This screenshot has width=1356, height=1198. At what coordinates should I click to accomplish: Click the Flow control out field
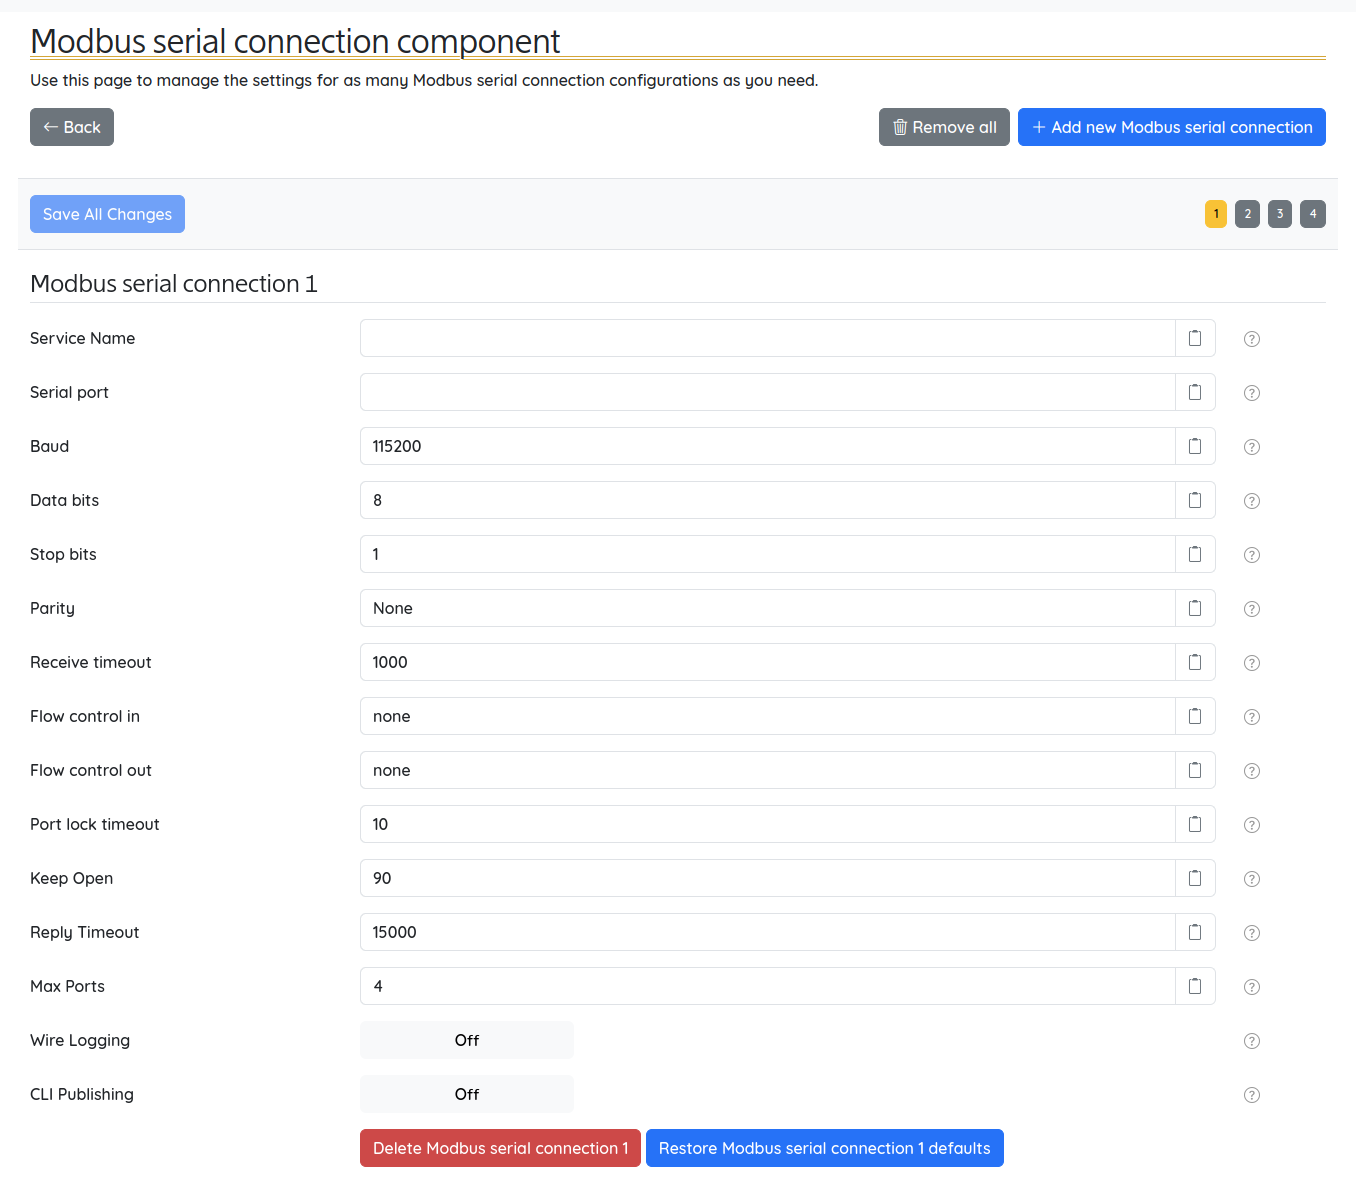pos(768,770)
